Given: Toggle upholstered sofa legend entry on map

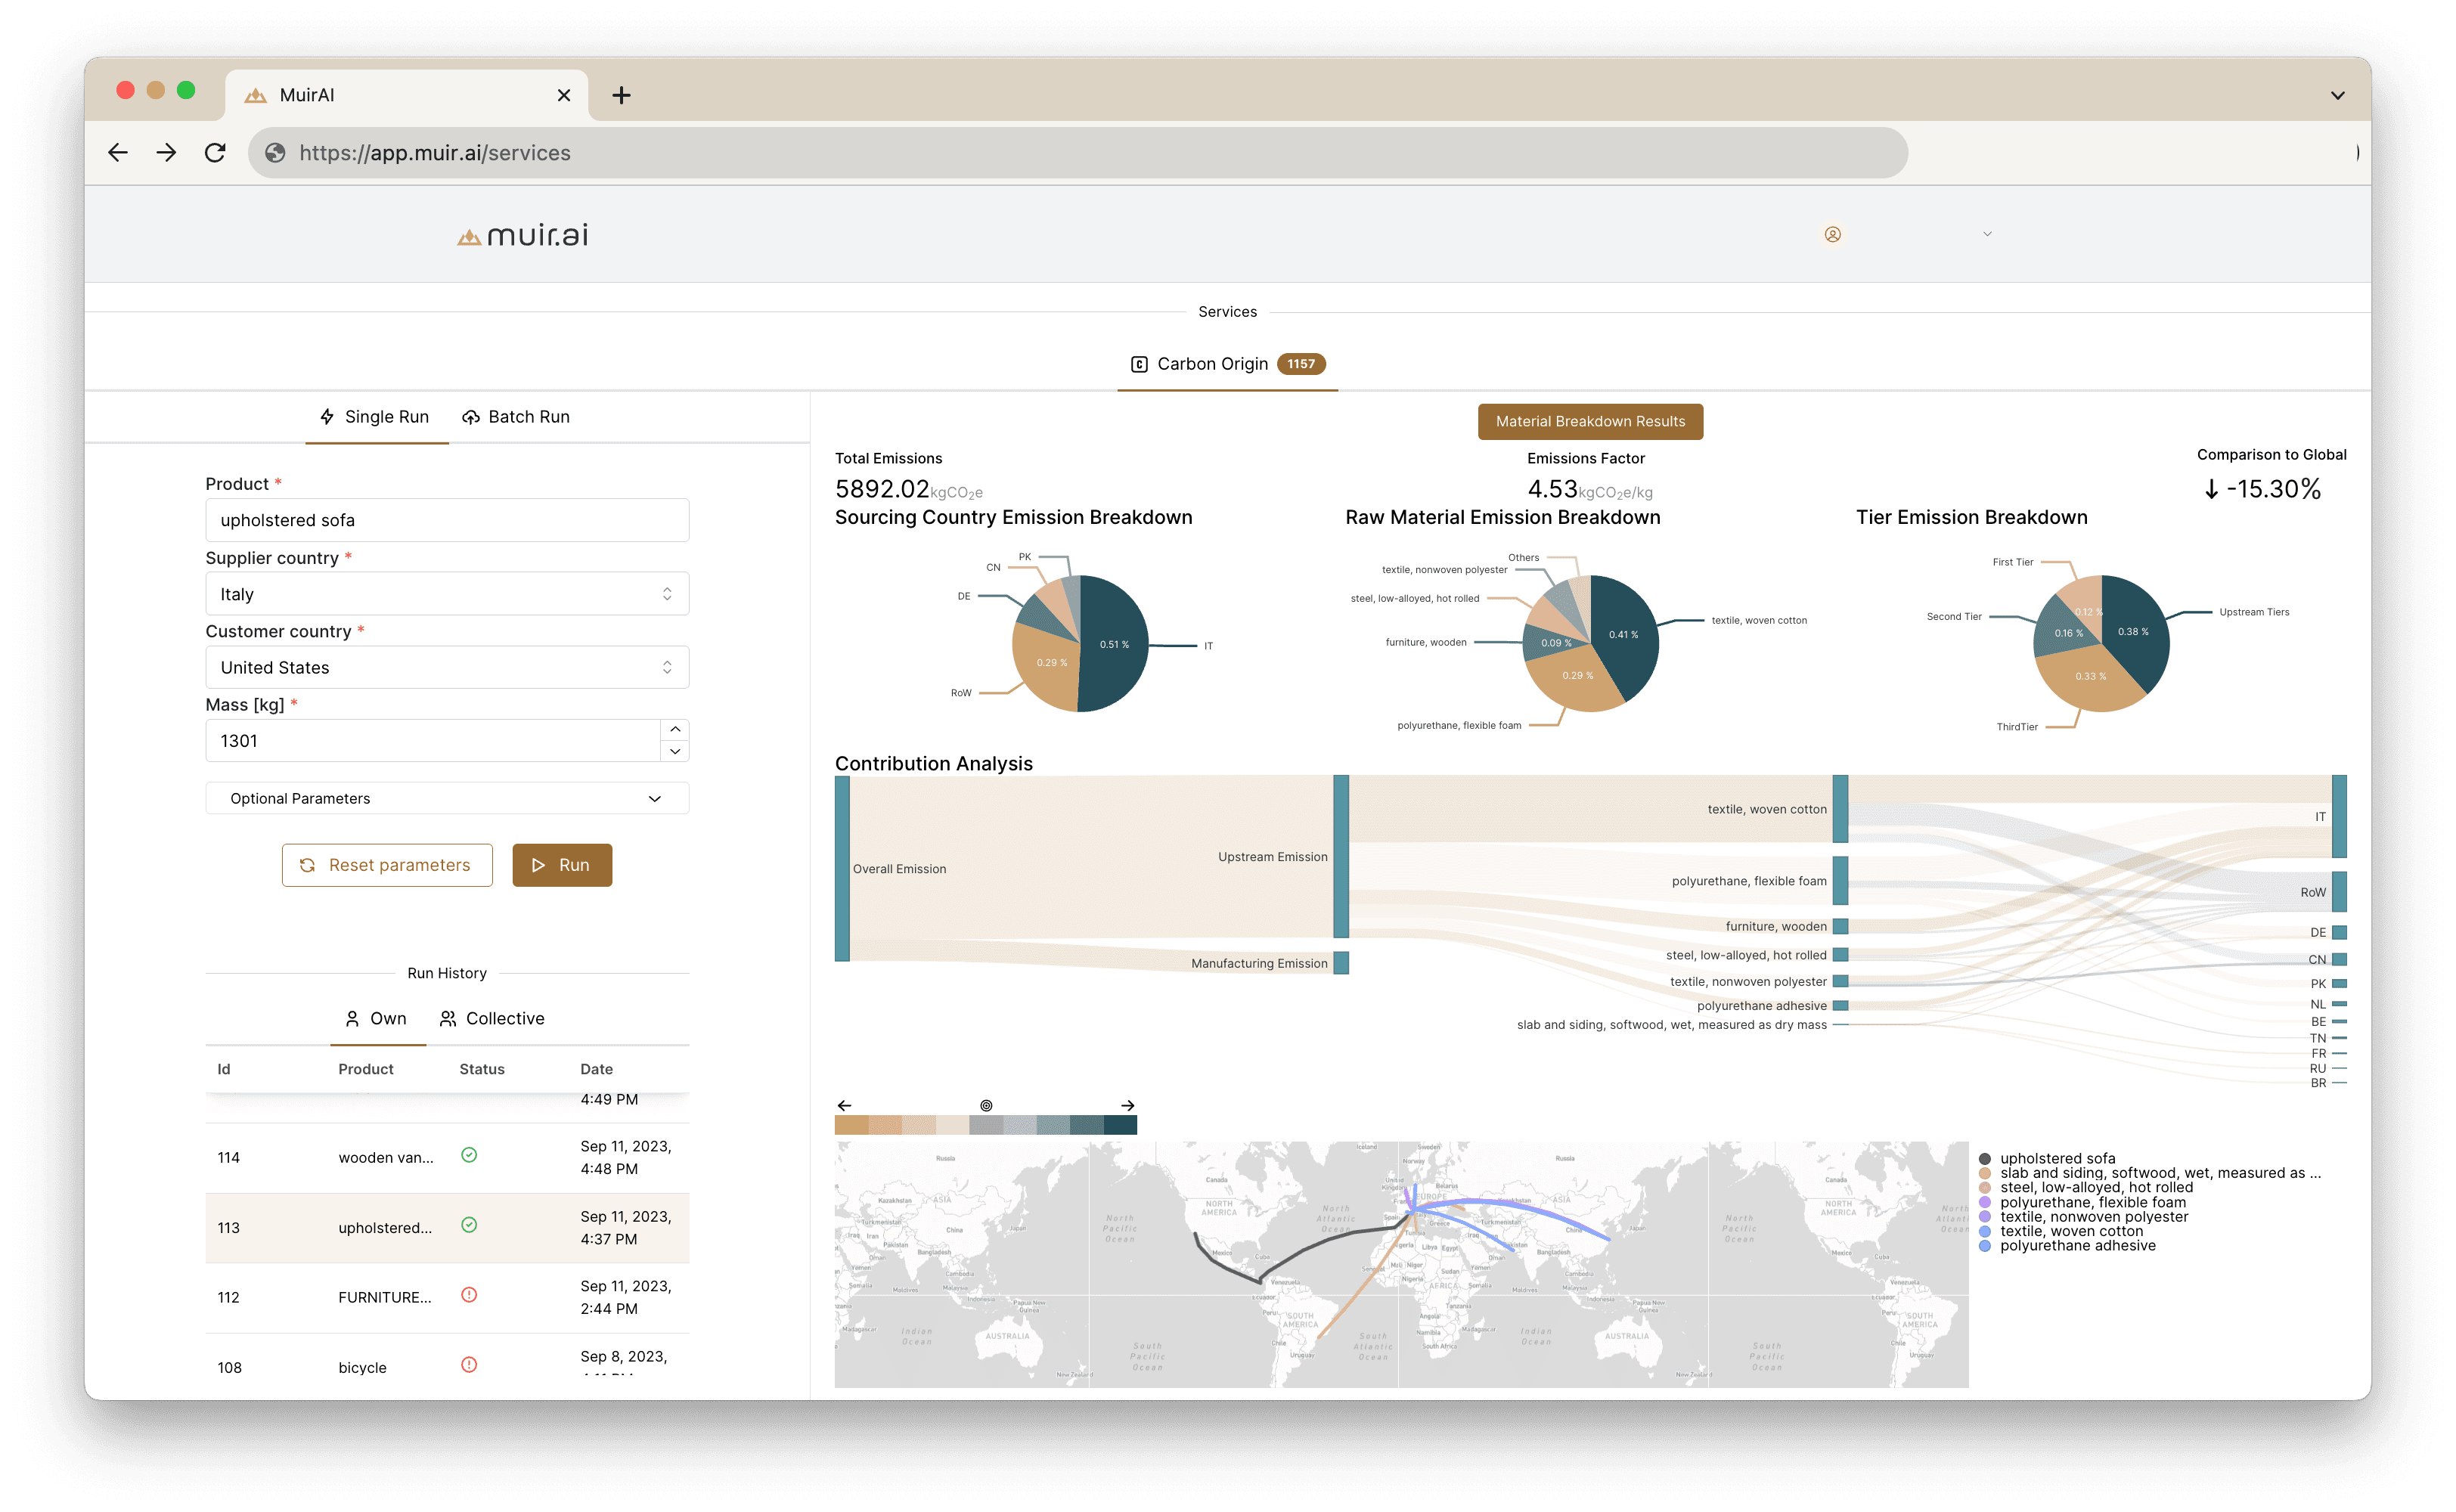Looking at the screenshot, I should pyautogui.click(x=2057, y=1158).
